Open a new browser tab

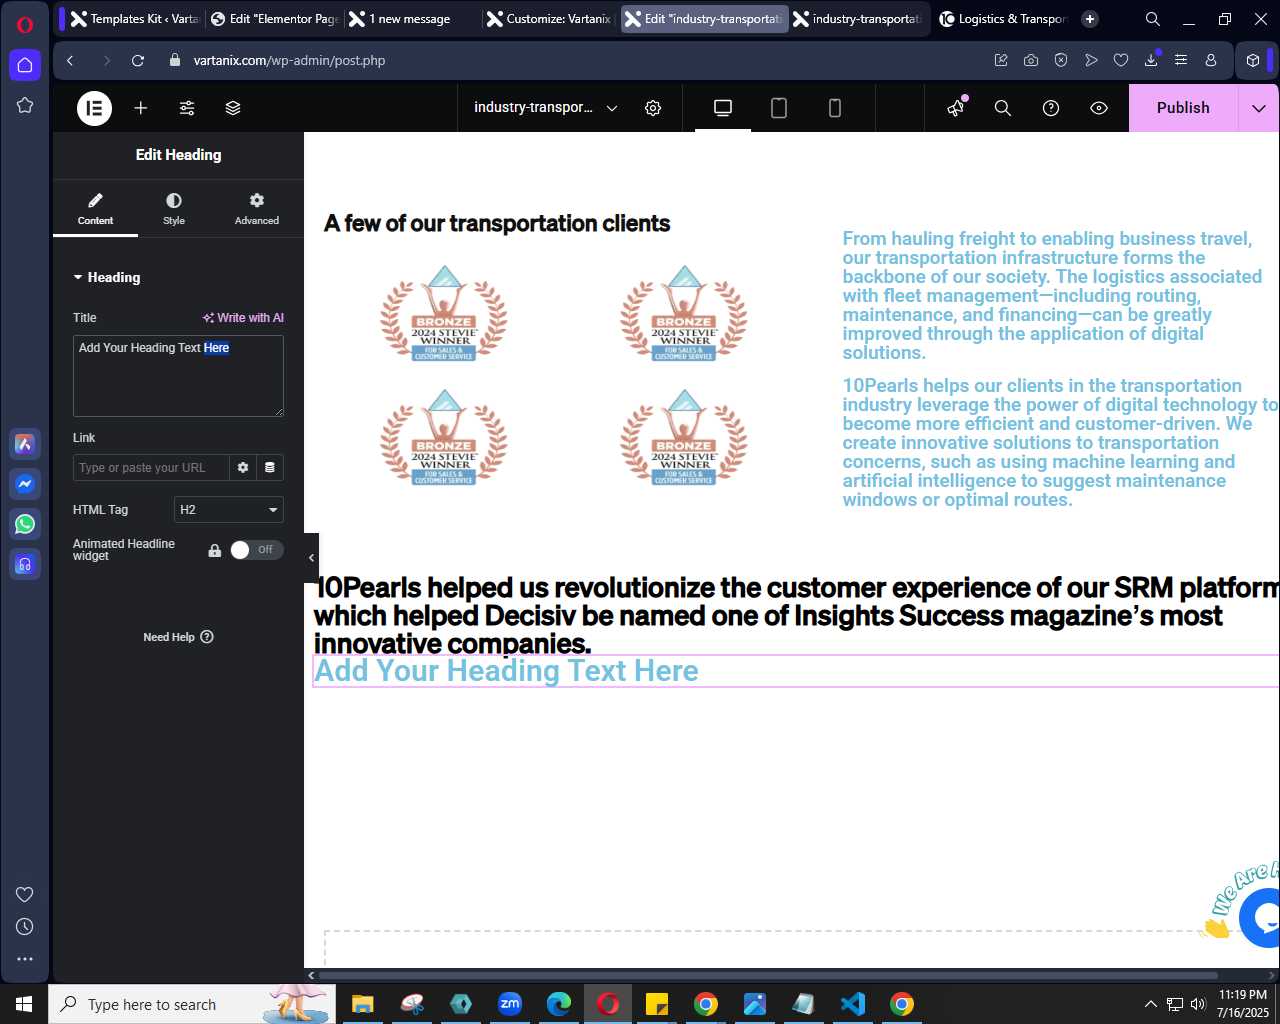(x=1090, y=19)
